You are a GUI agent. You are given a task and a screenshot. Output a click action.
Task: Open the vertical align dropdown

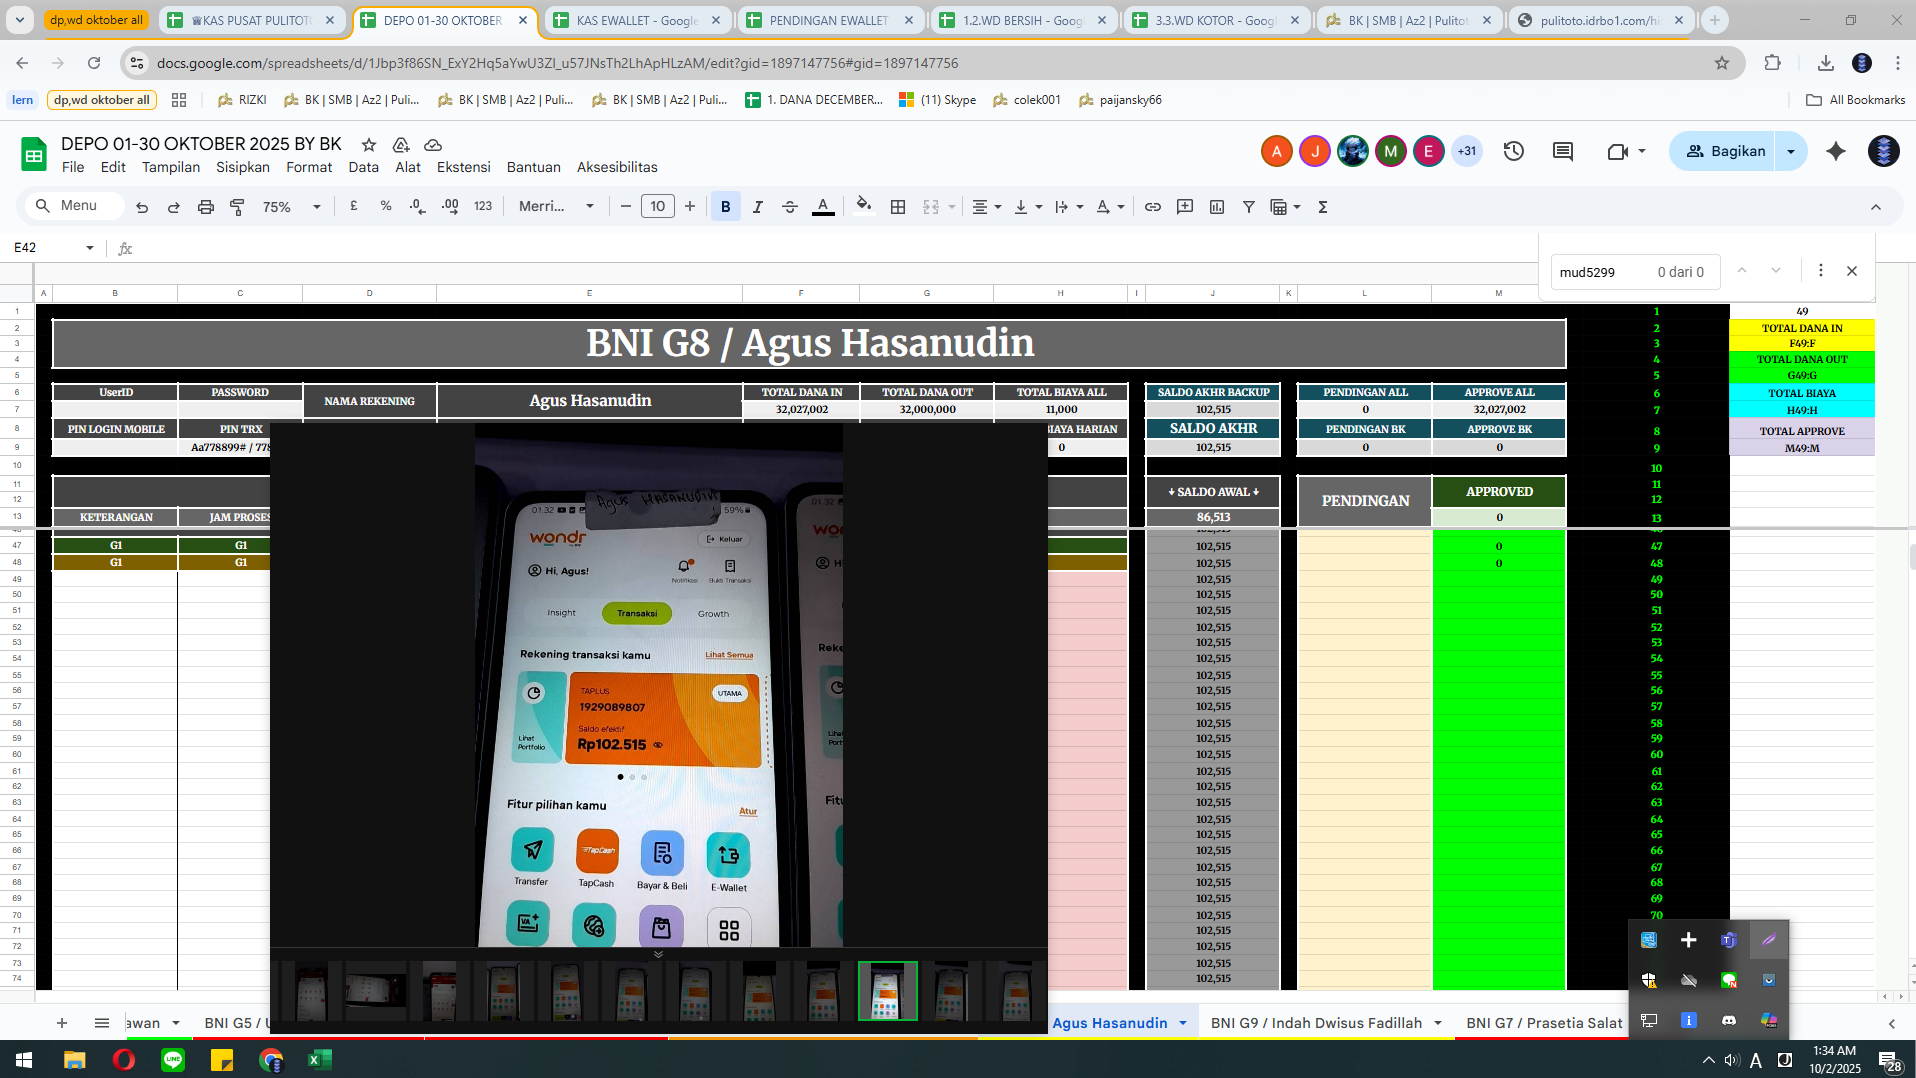[x=1028, y=207]
